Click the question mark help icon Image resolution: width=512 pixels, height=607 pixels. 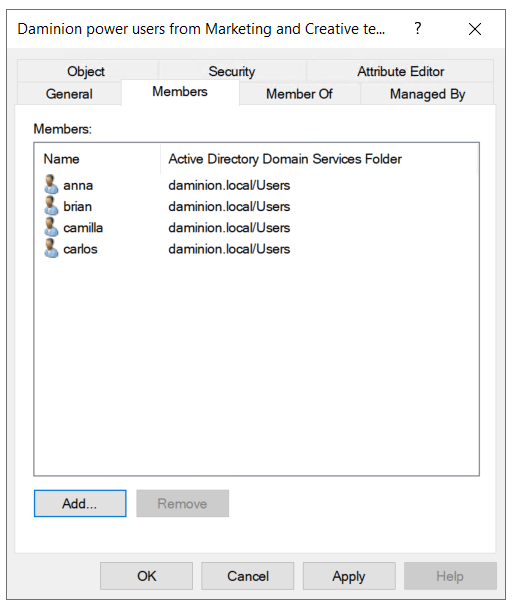click(417, 29)
